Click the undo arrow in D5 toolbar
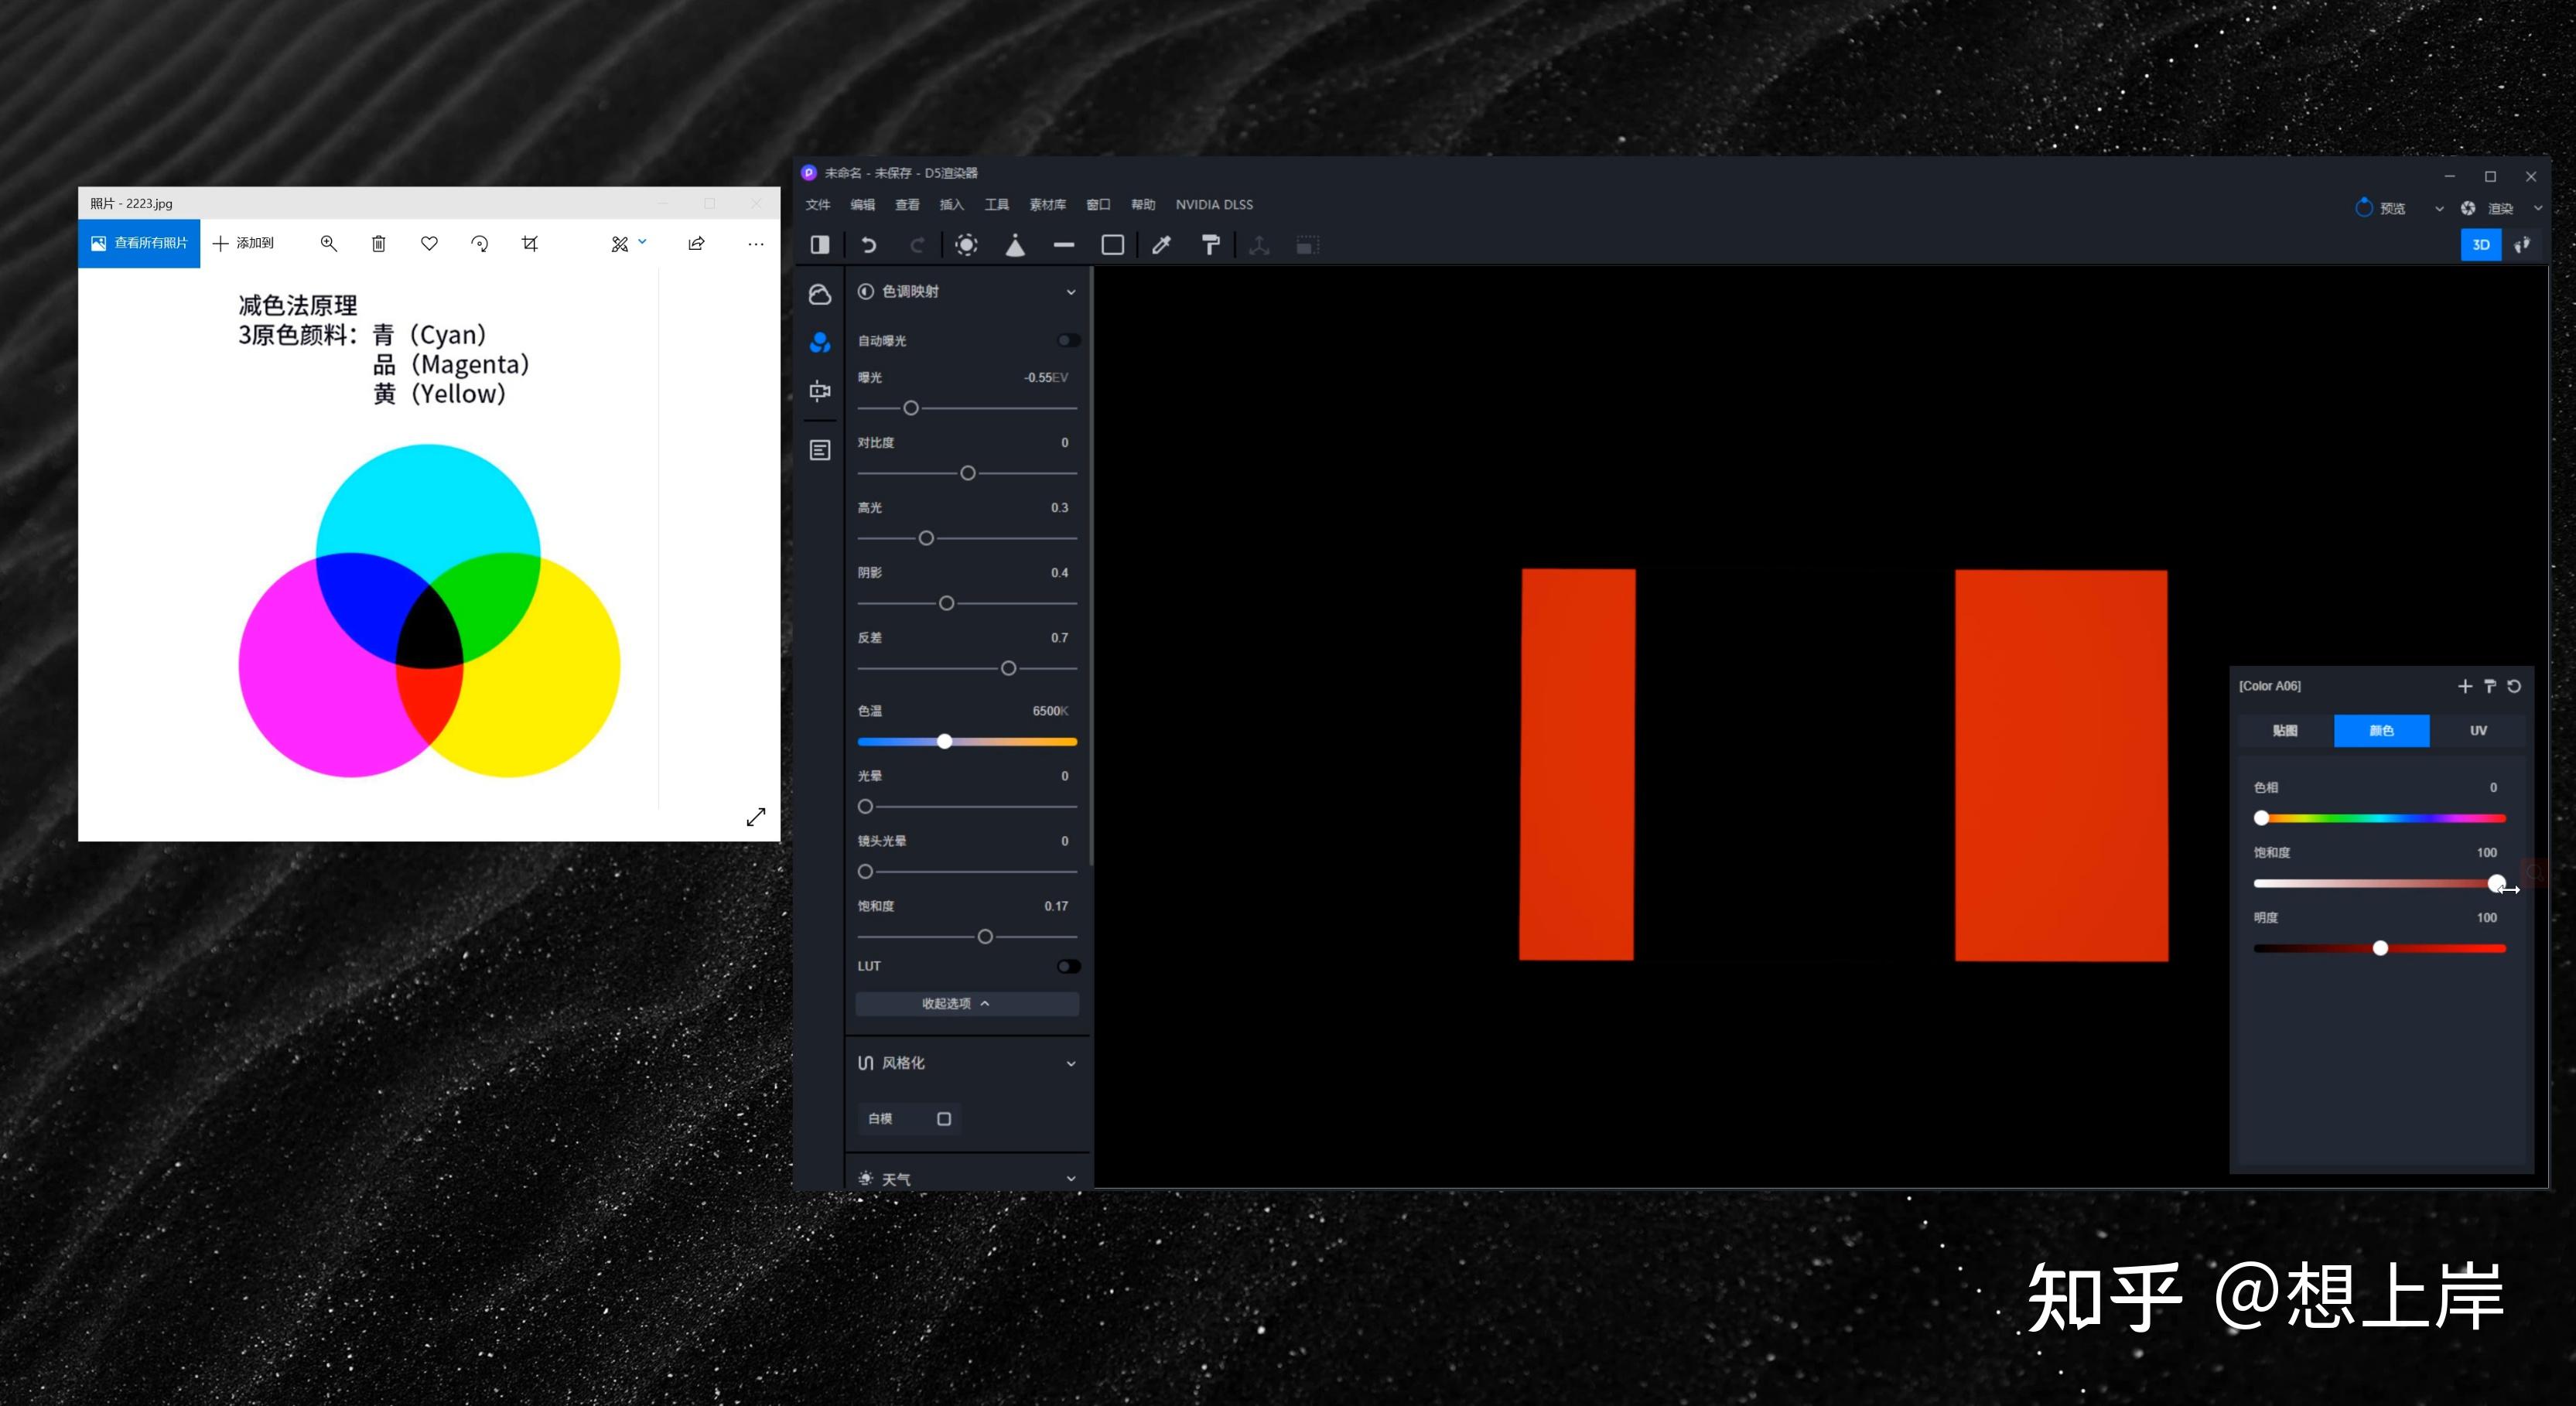2576x1406 pixels. (x=868, y=245)
